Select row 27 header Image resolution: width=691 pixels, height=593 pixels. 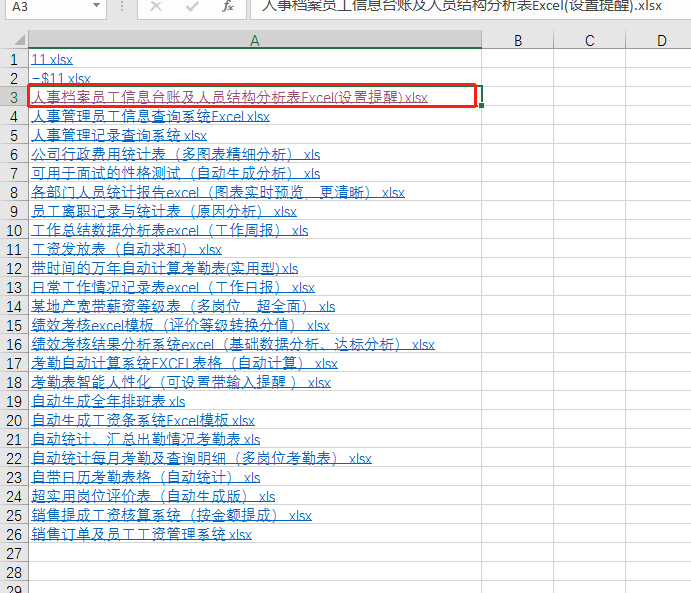[x=14, y=553]
